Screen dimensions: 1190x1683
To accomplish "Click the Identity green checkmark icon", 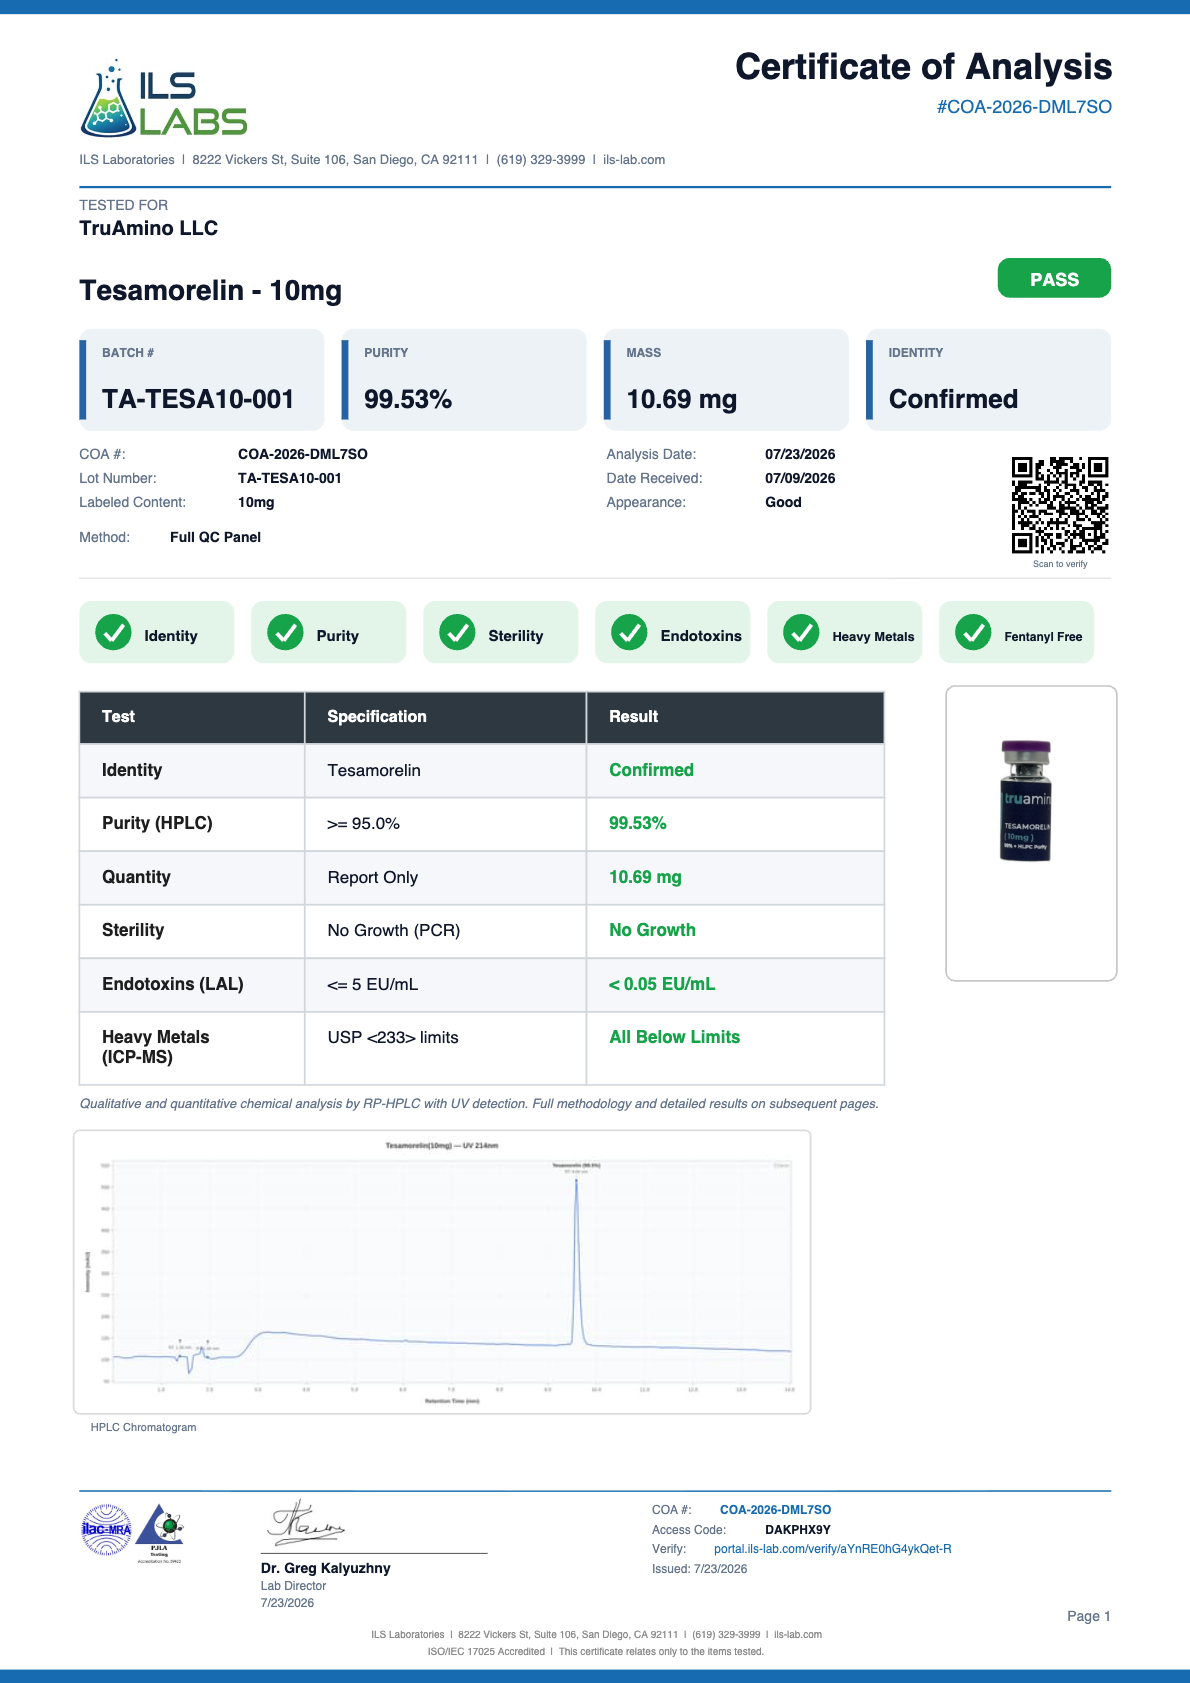I will (113, 632).
